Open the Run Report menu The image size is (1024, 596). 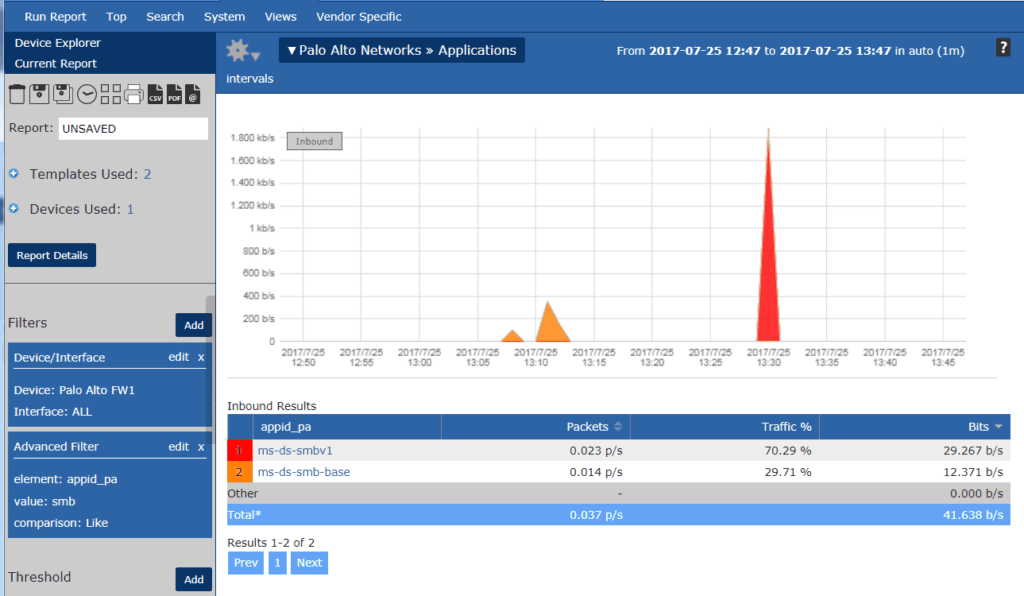(55, 16)
